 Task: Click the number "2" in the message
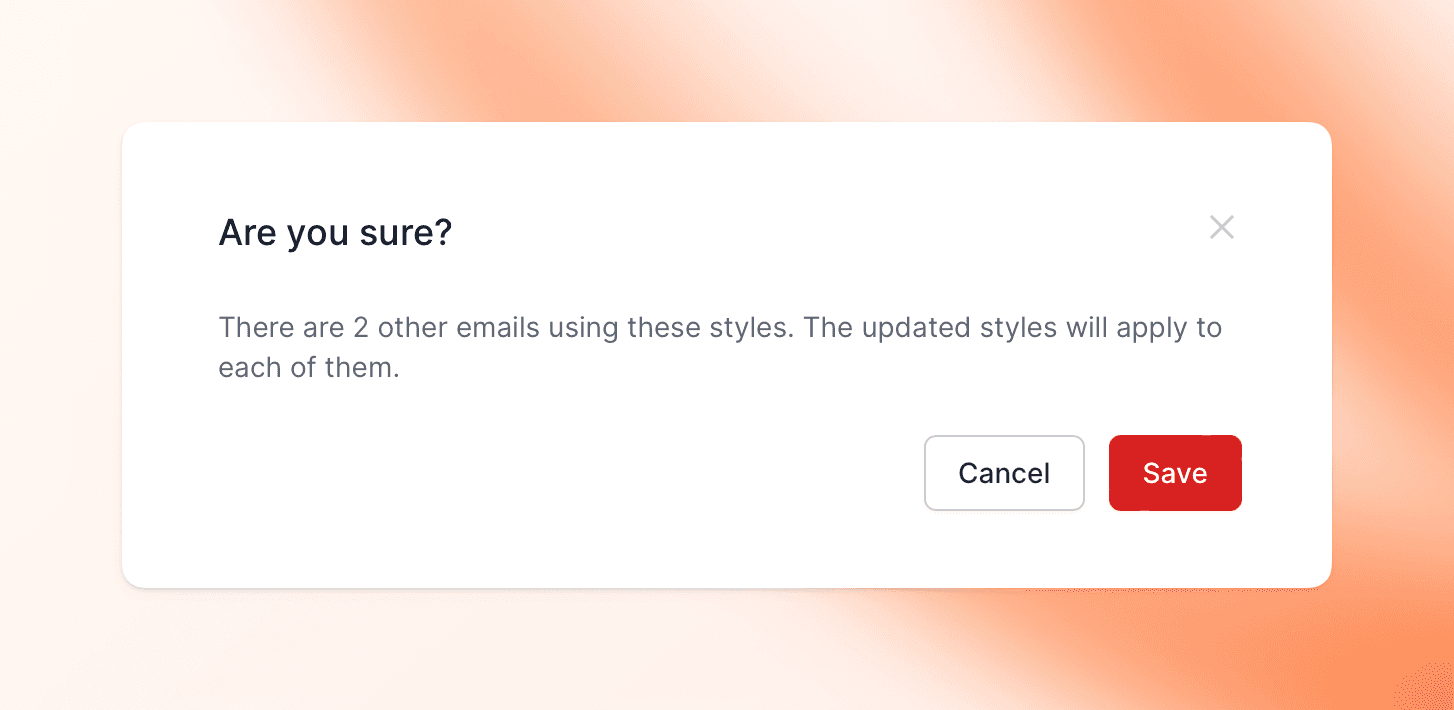tap(361, 328)
